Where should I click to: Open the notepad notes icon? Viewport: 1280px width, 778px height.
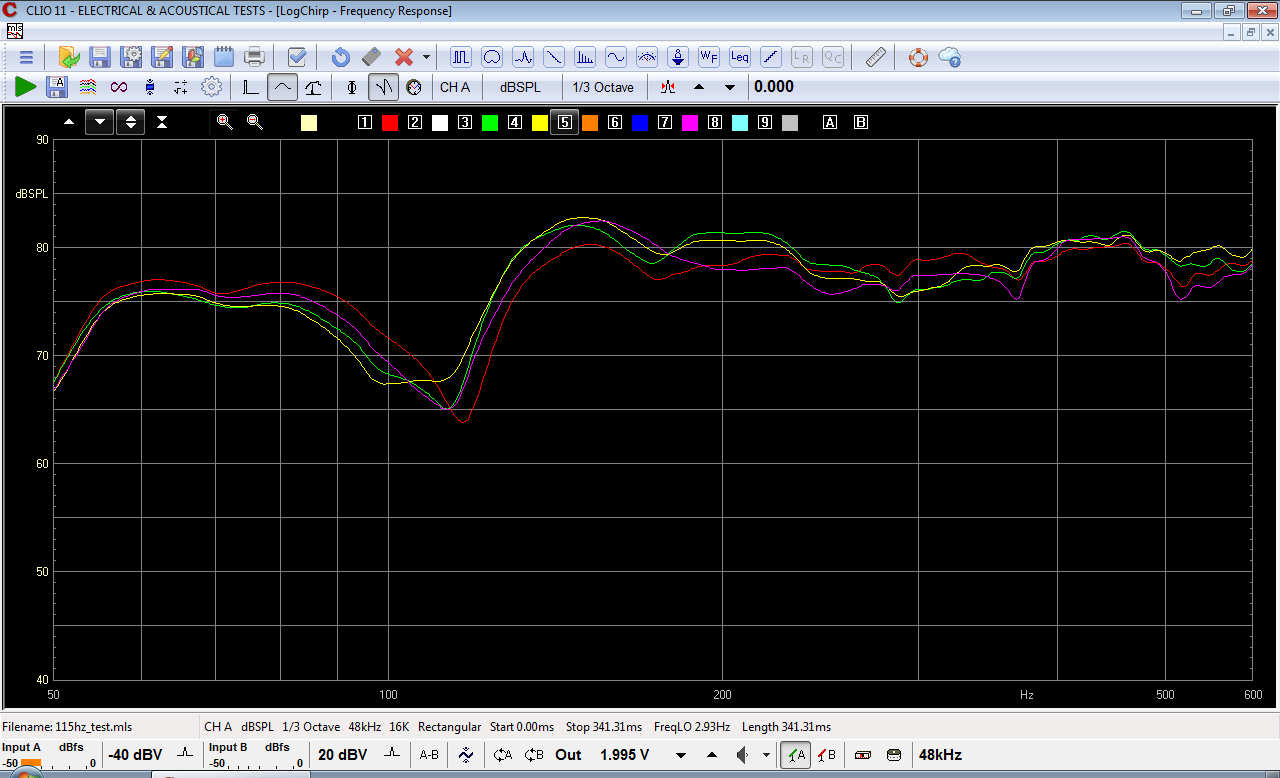tap(224, 57)
